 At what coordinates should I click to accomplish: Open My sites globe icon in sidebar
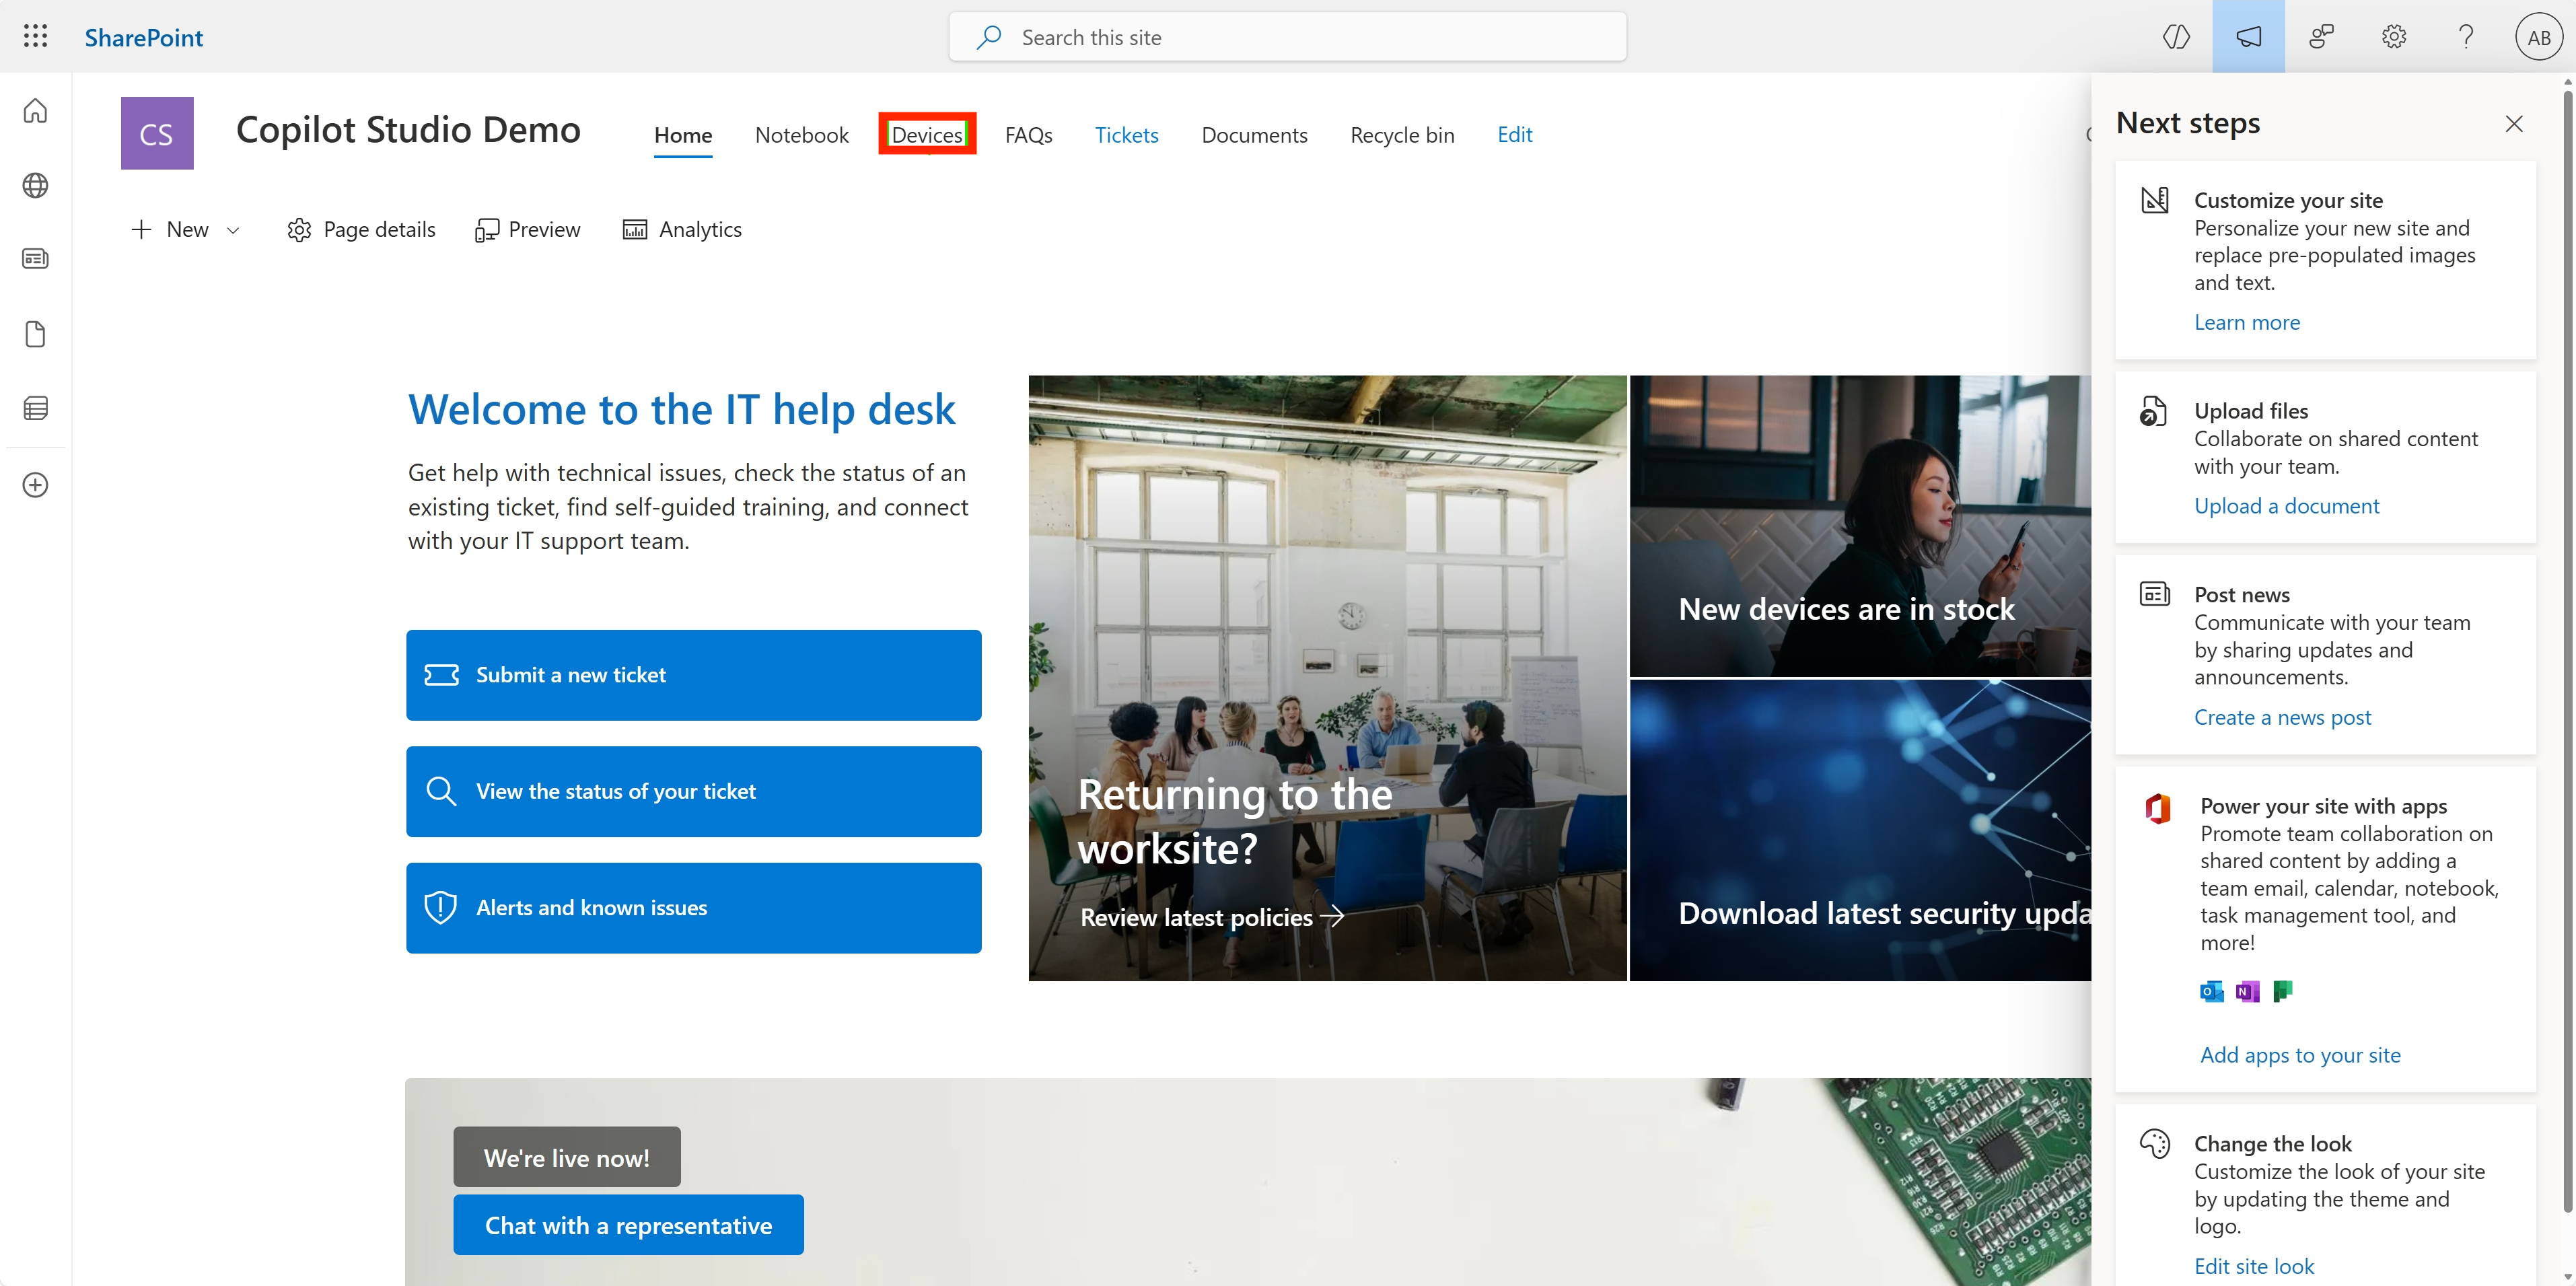click(x=35, y=185)
